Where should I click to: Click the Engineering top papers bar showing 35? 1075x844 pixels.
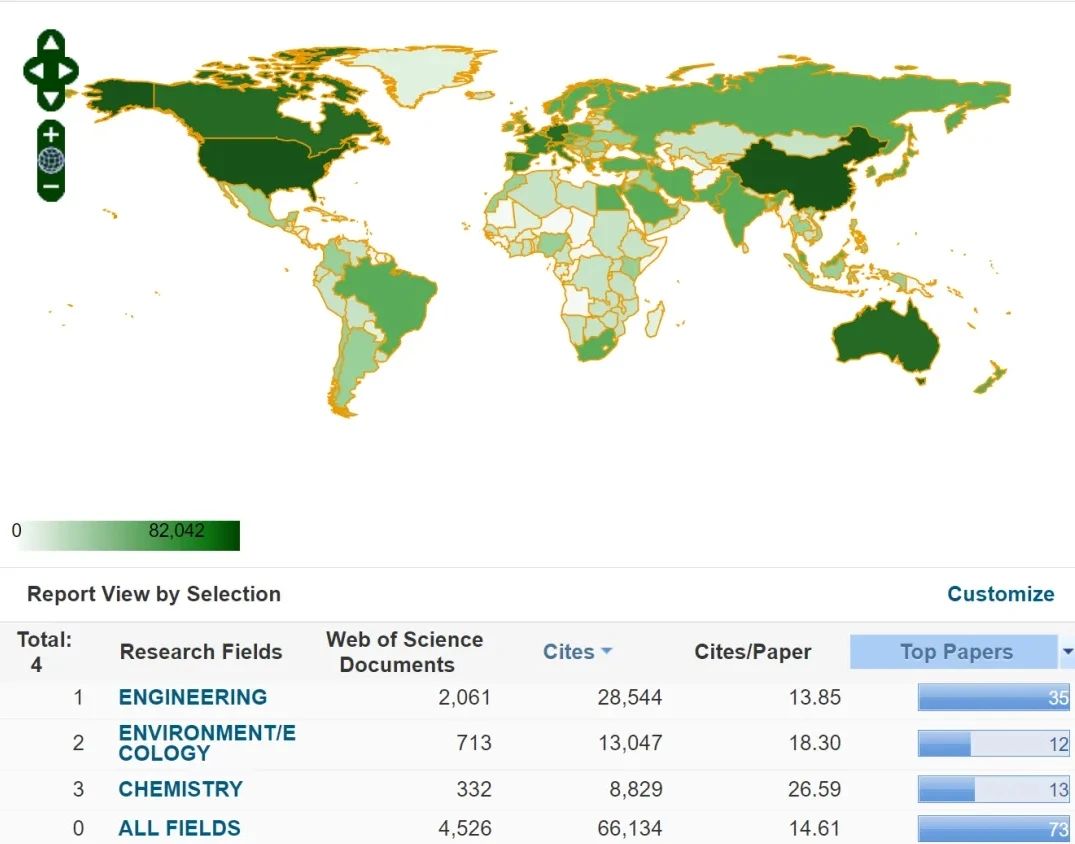coord(993,698)
